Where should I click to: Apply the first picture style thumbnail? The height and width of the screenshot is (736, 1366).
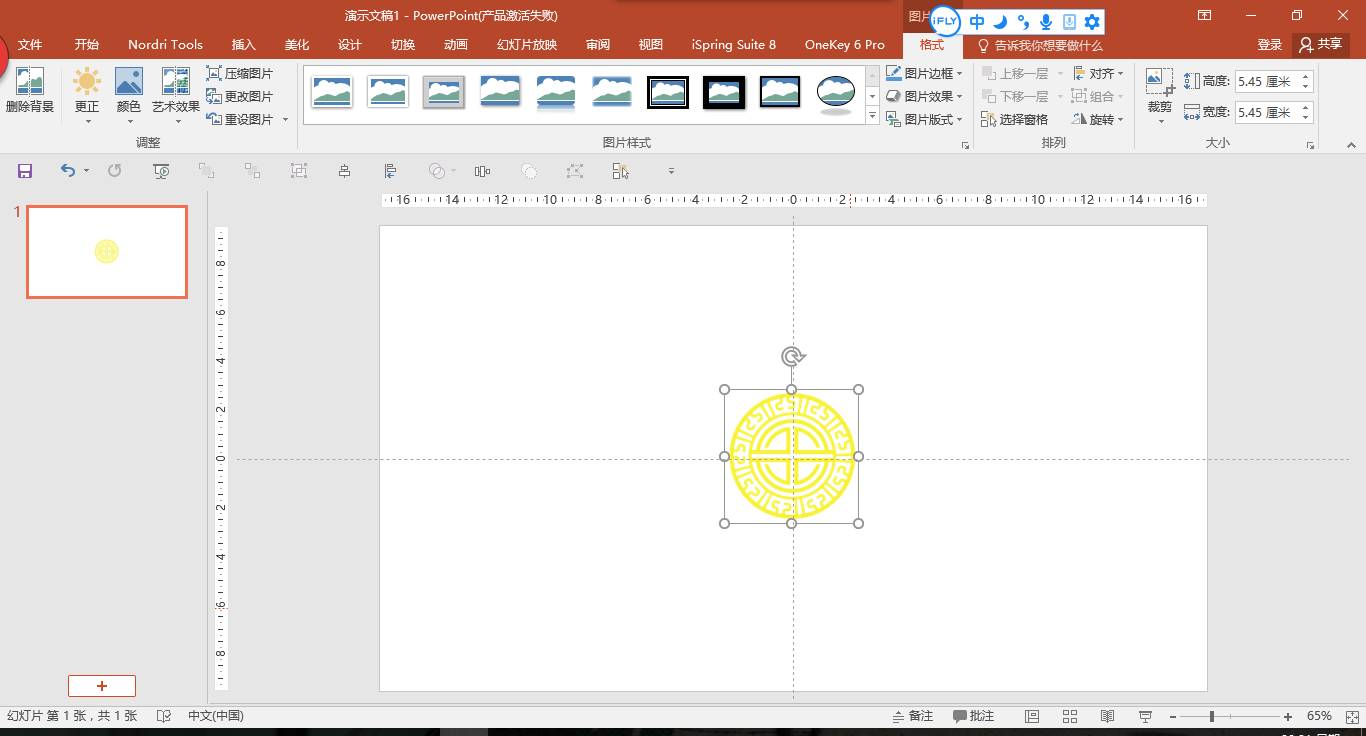[x=331, y=91]
